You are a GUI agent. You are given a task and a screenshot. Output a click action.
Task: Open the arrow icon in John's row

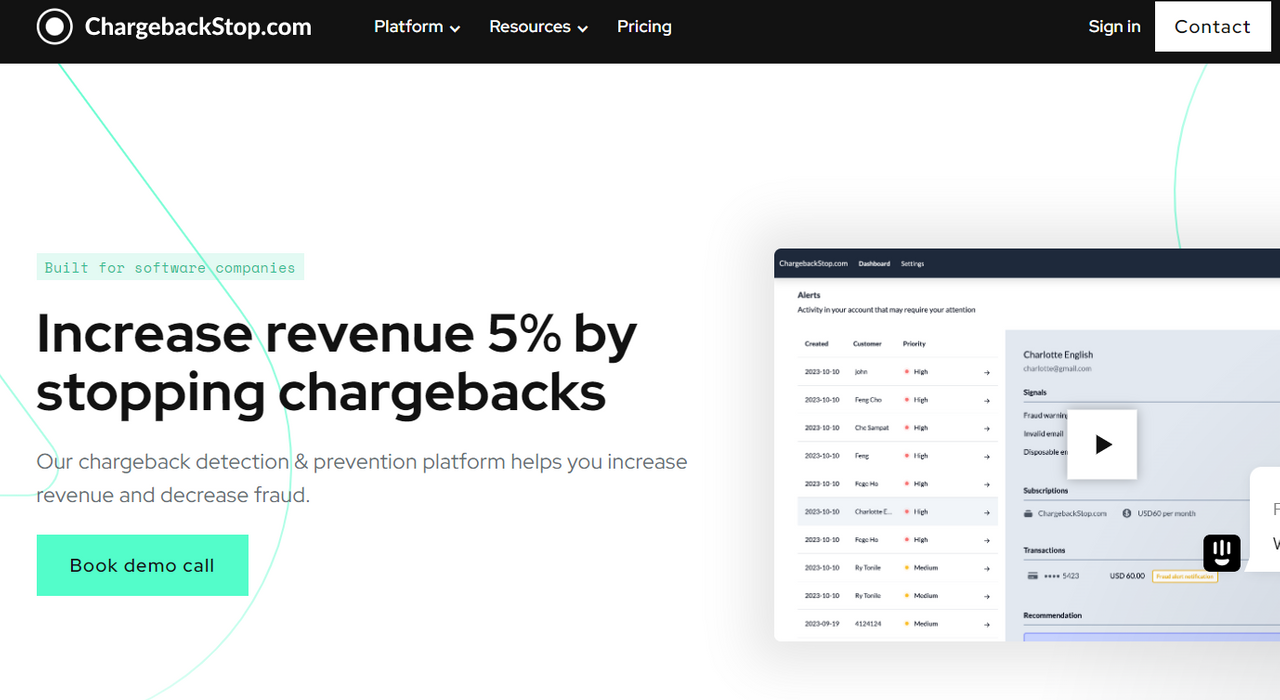point(987,372)
